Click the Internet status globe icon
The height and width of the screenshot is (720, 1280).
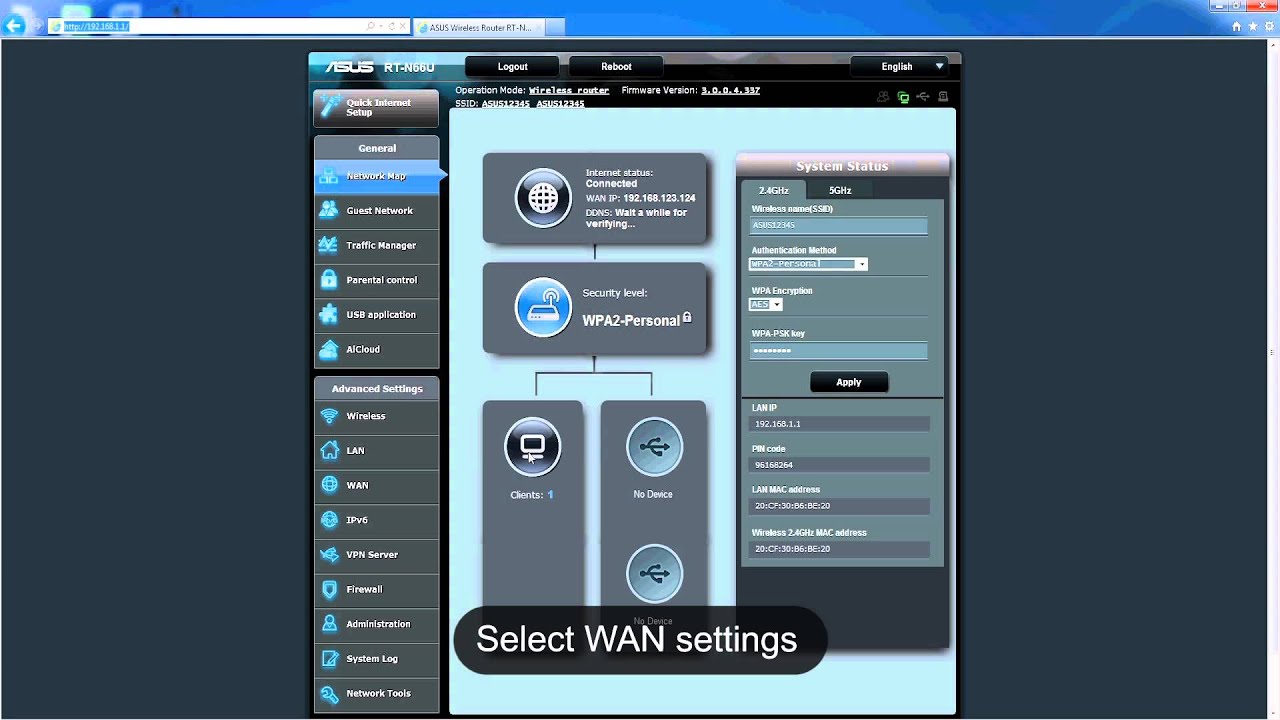(x=543, y=197)
